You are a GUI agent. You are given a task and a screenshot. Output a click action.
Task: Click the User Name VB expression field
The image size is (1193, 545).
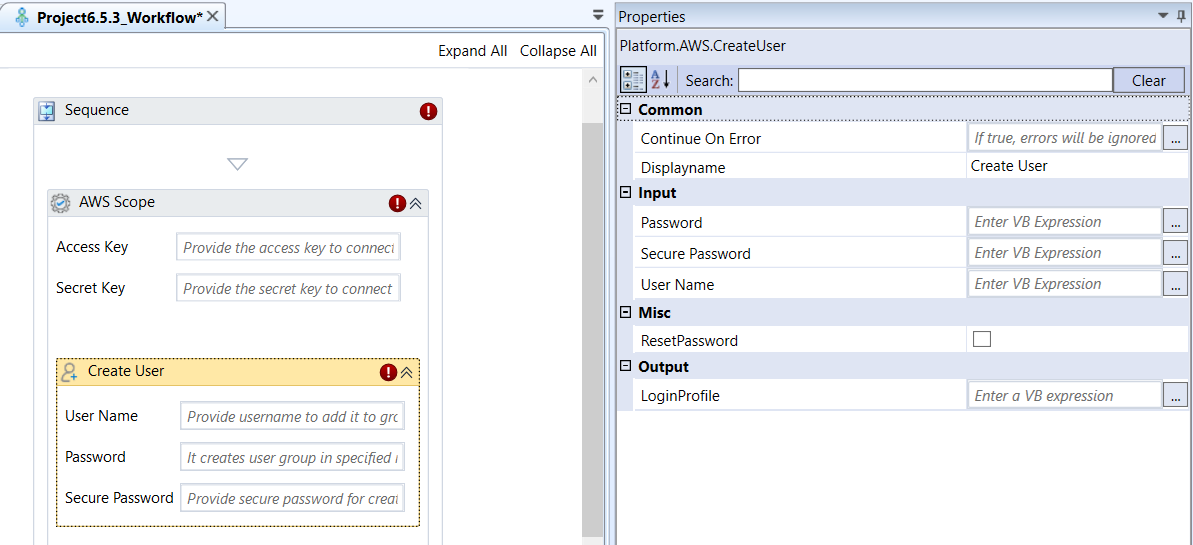click(1065, 283)
